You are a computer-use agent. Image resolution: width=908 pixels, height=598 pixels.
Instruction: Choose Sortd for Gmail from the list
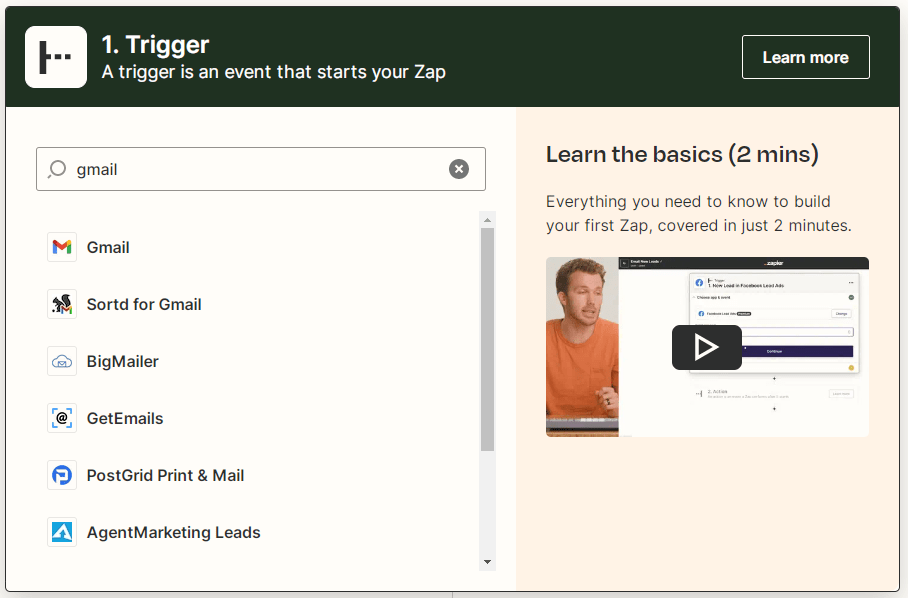click(145, 304)
